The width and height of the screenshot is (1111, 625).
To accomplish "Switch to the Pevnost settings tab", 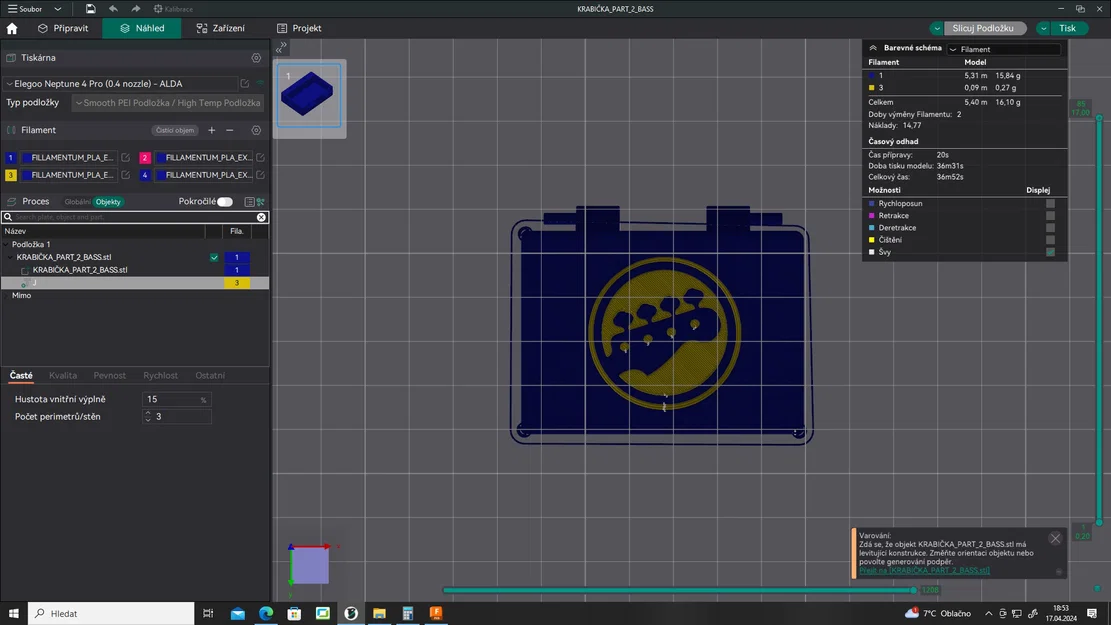I will click(109, 376).
